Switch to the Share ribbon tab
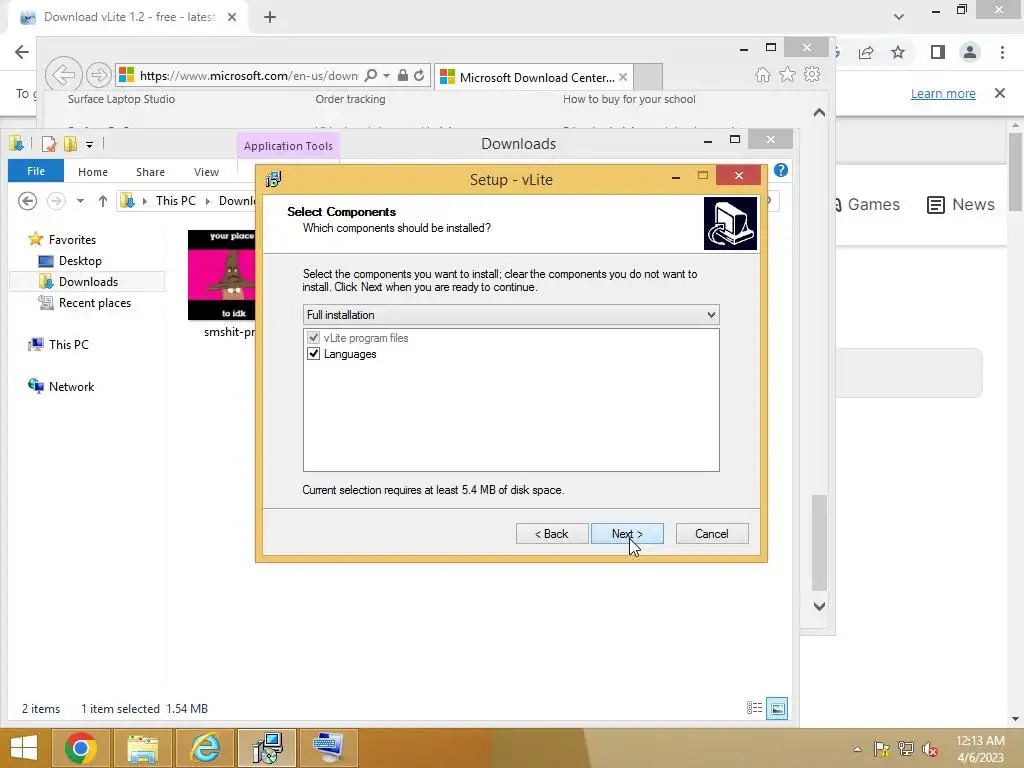 coord(150,172)
